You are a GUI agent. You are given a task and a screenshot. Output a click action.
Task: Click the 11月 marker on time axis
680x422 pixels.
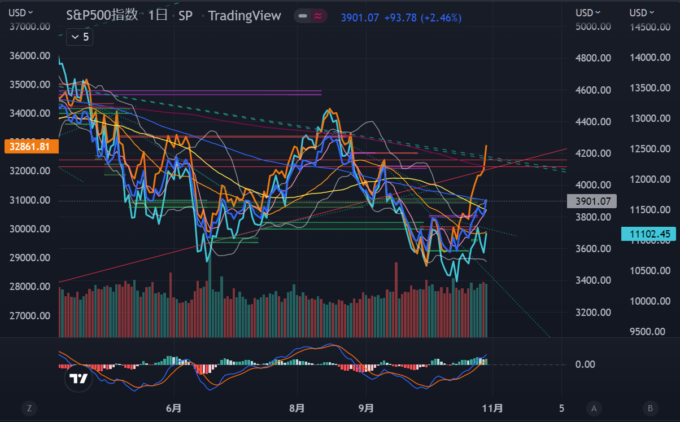click(488, 408)
